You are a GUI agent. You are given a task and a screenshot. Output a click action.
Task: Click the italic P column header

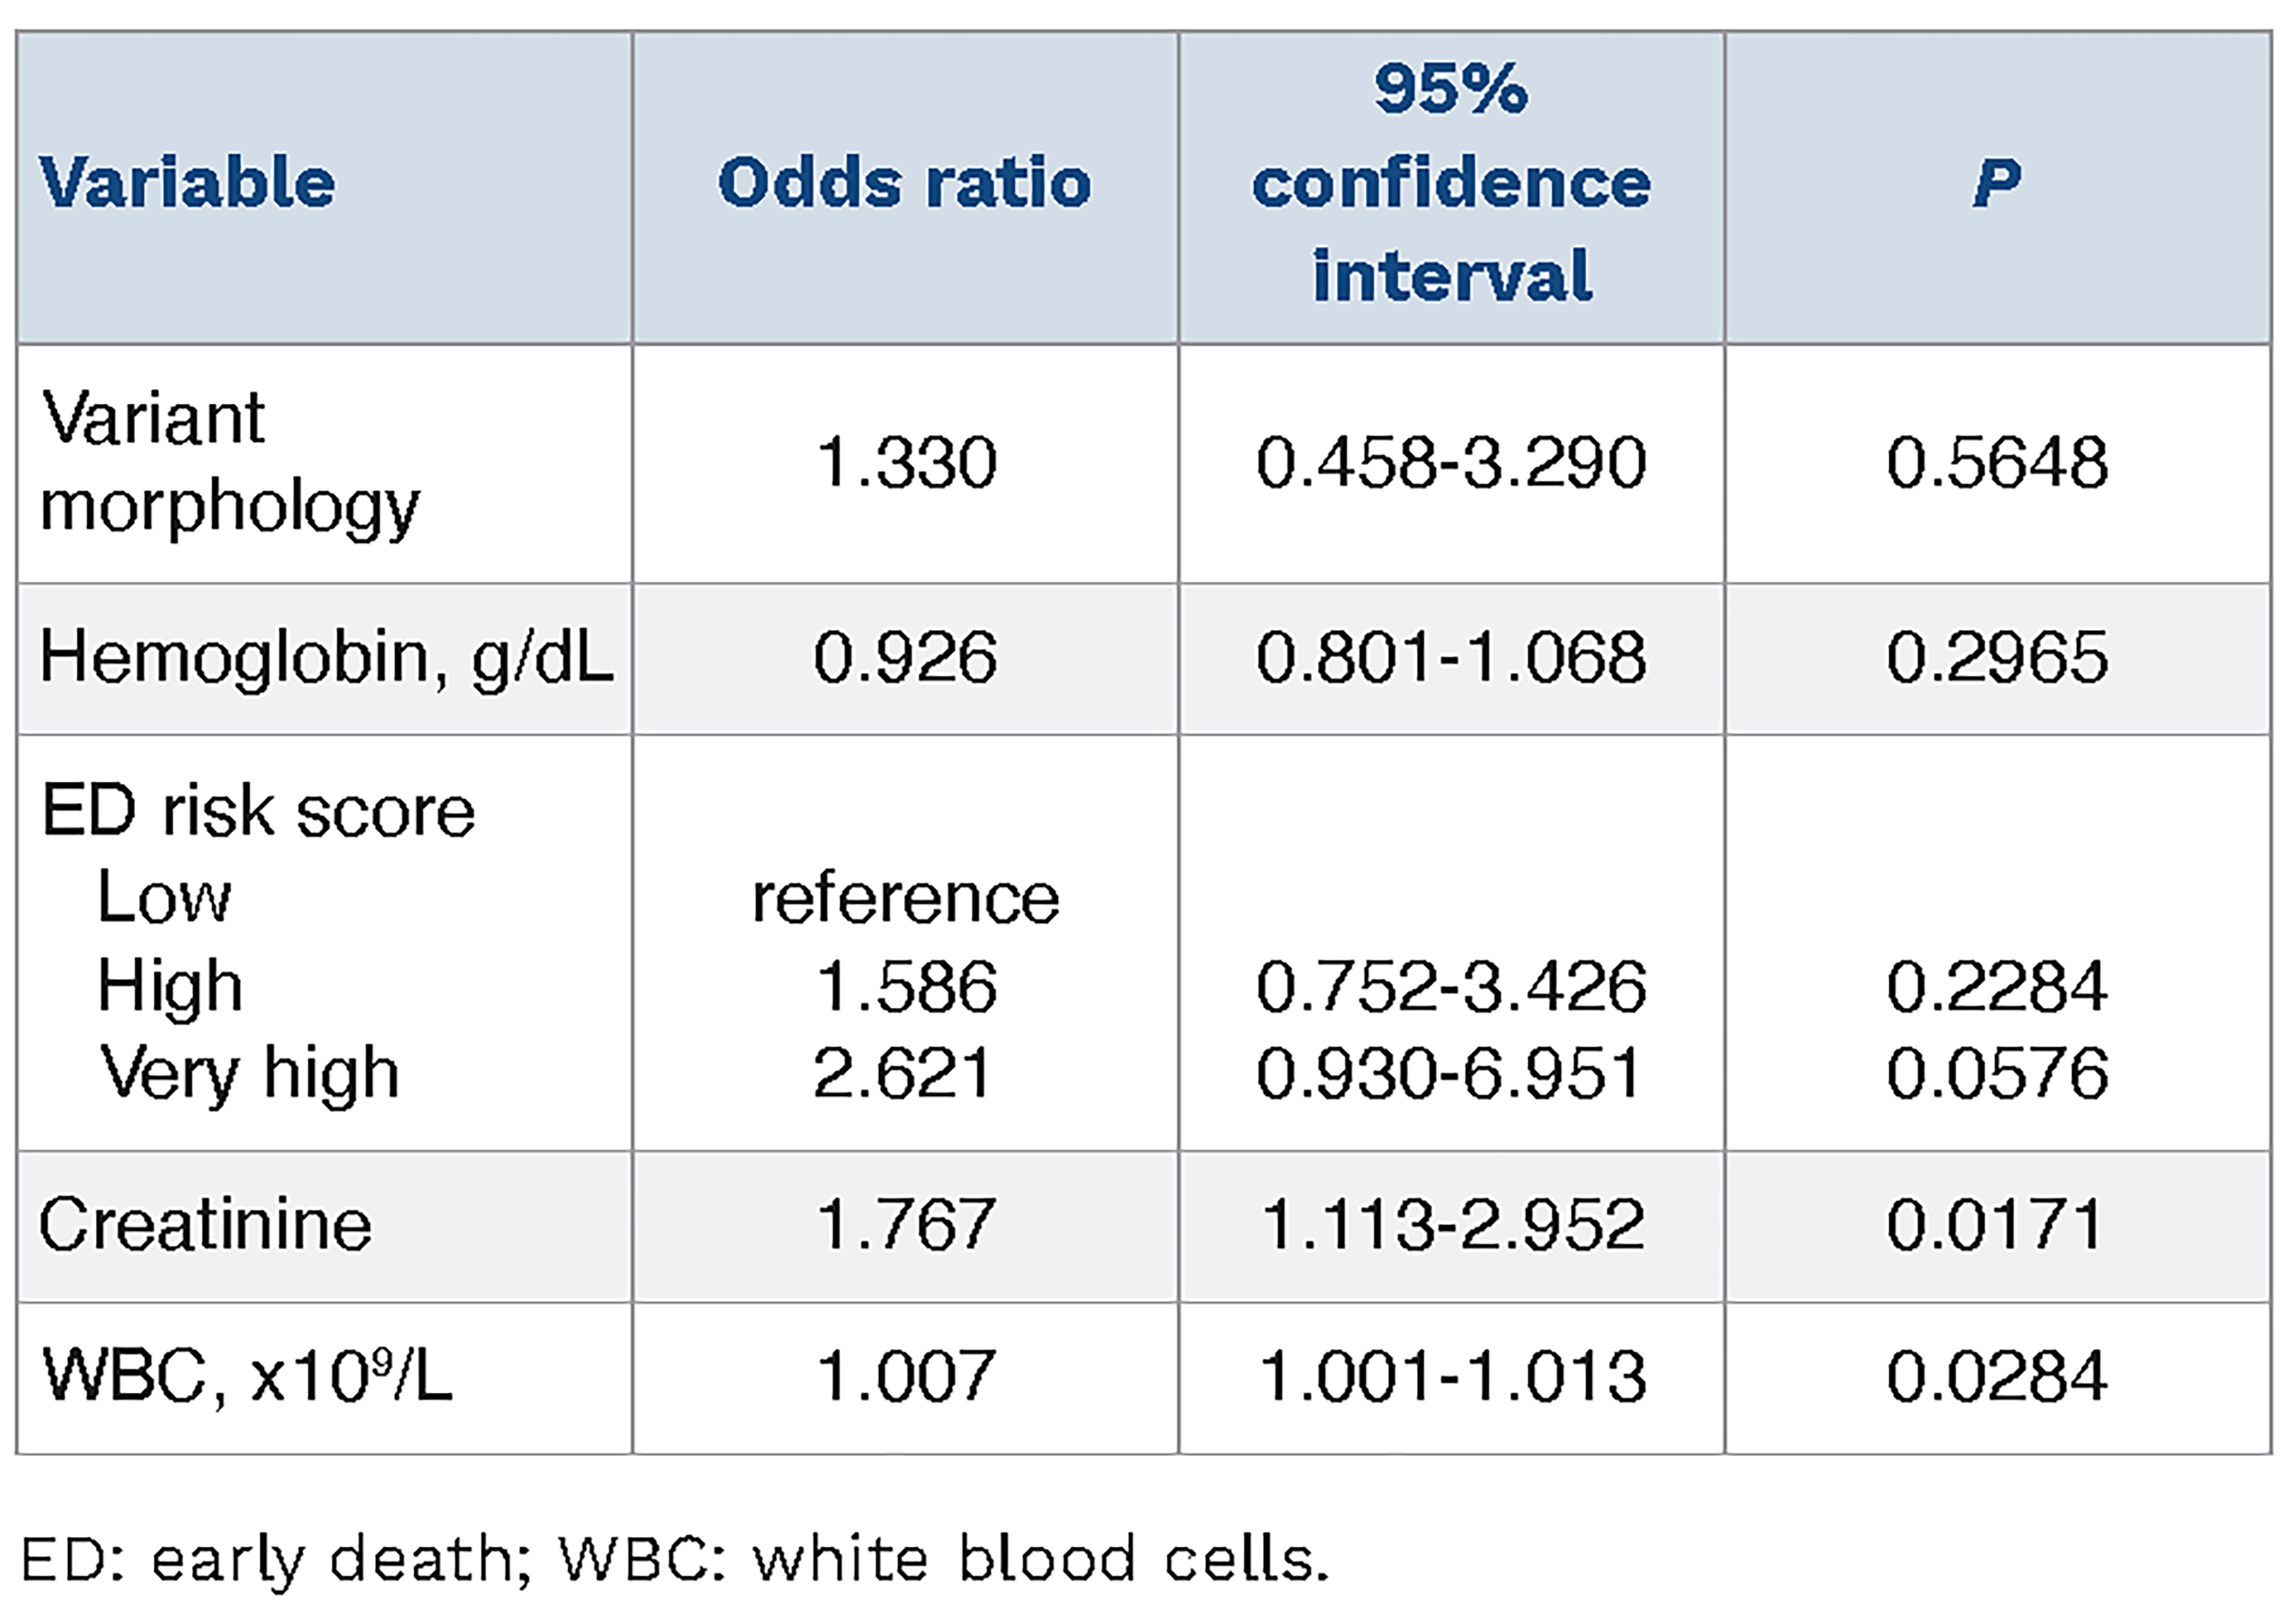coord(1996,183)
